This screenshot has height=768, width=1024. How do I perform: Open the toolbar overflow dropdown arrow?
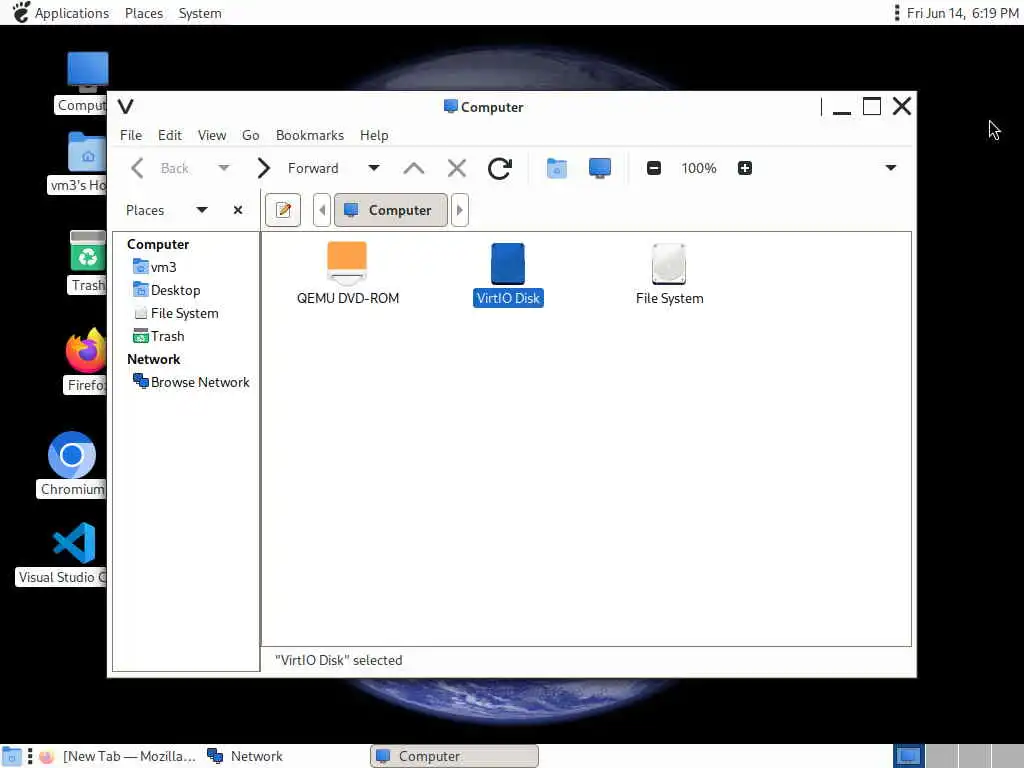click(890, 168)
